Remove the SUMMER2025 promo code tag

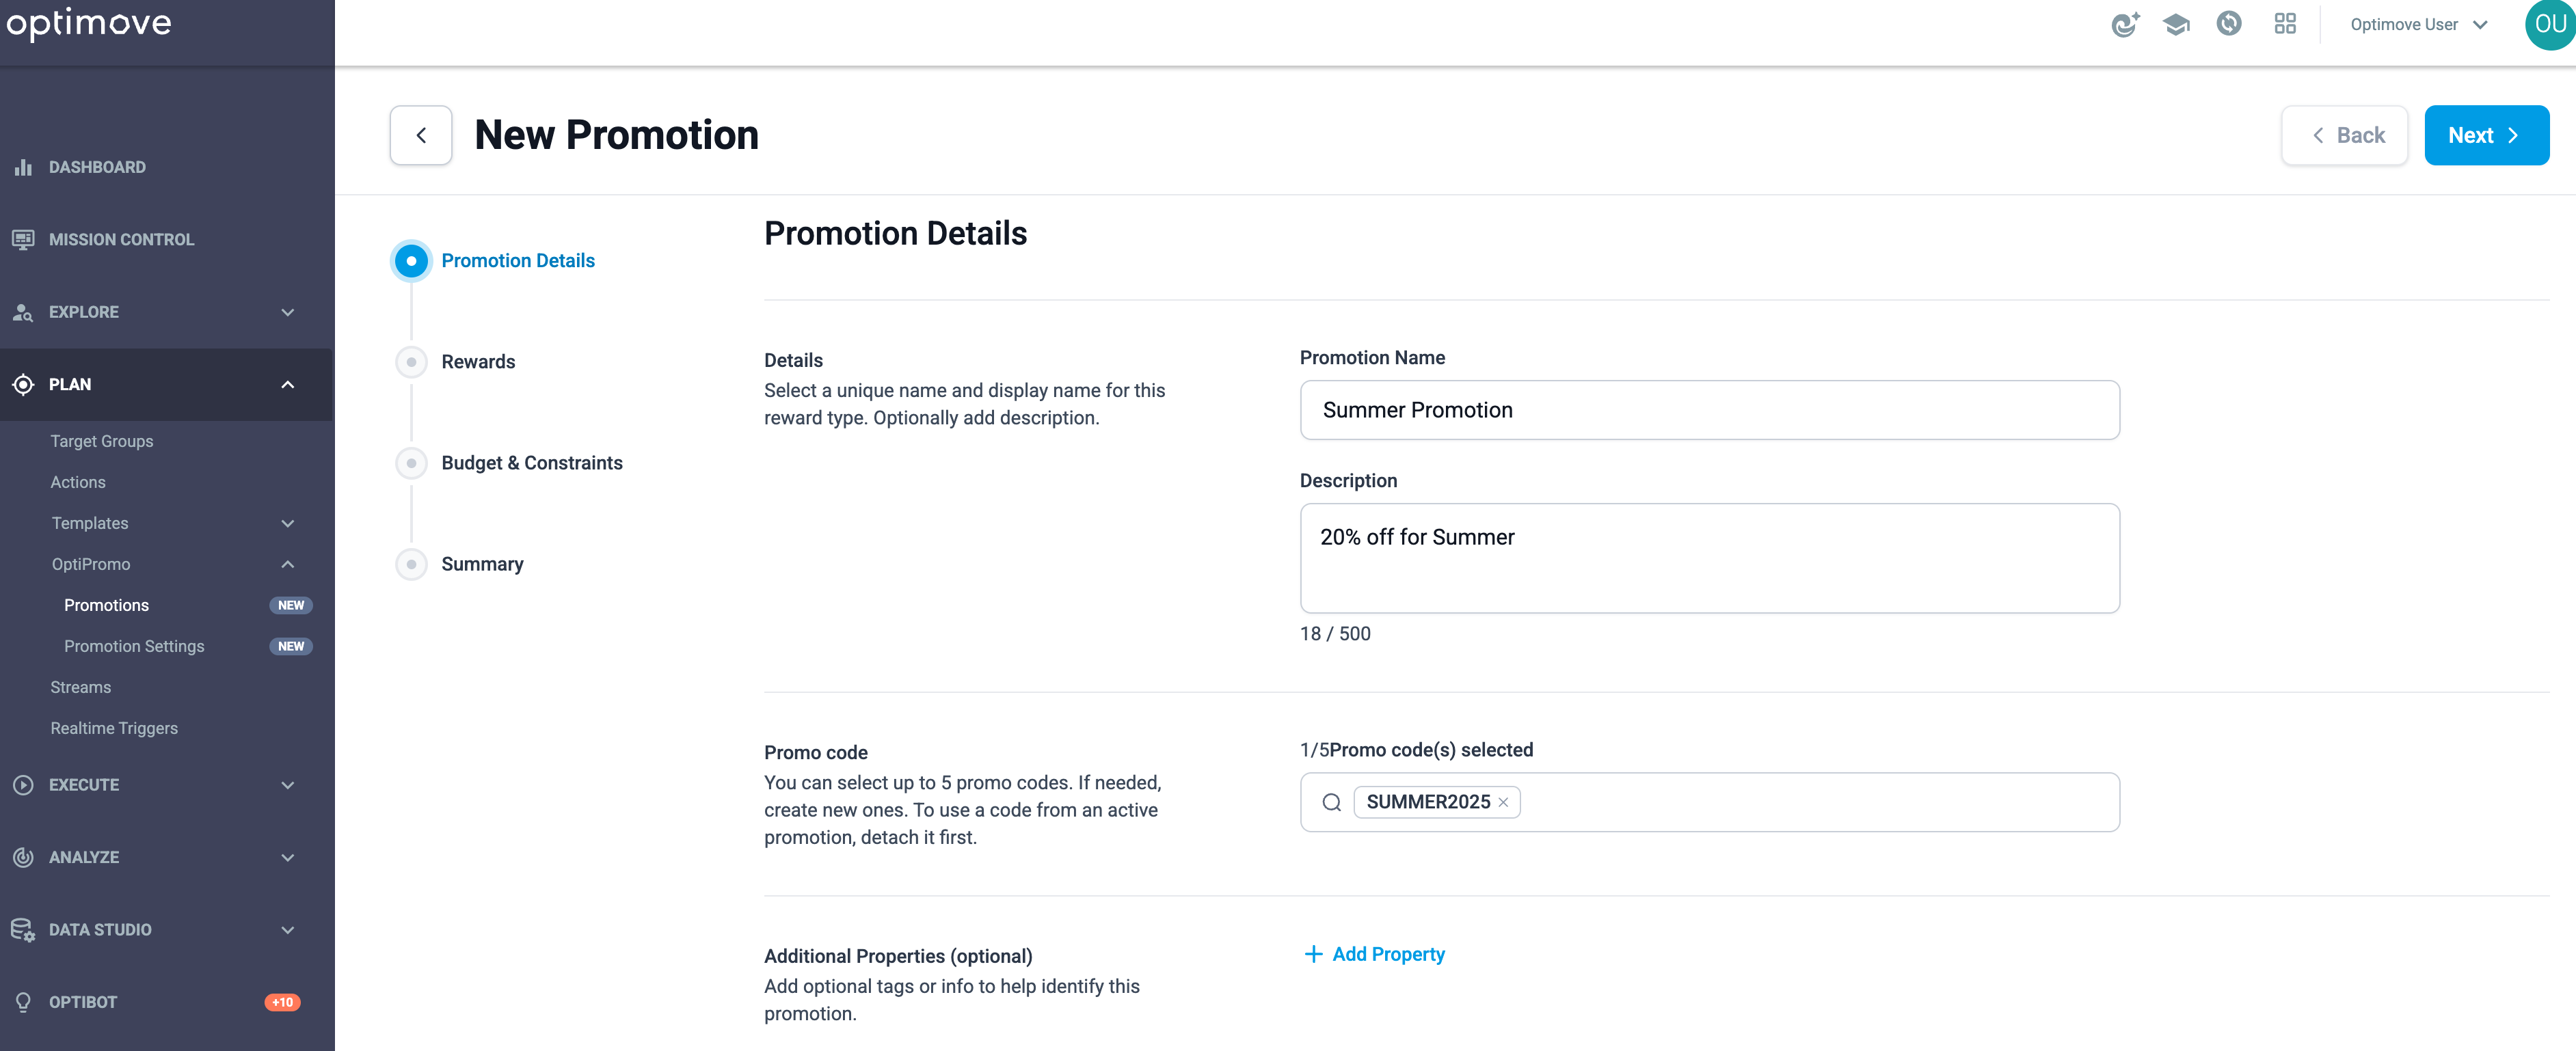[1503, 802]
